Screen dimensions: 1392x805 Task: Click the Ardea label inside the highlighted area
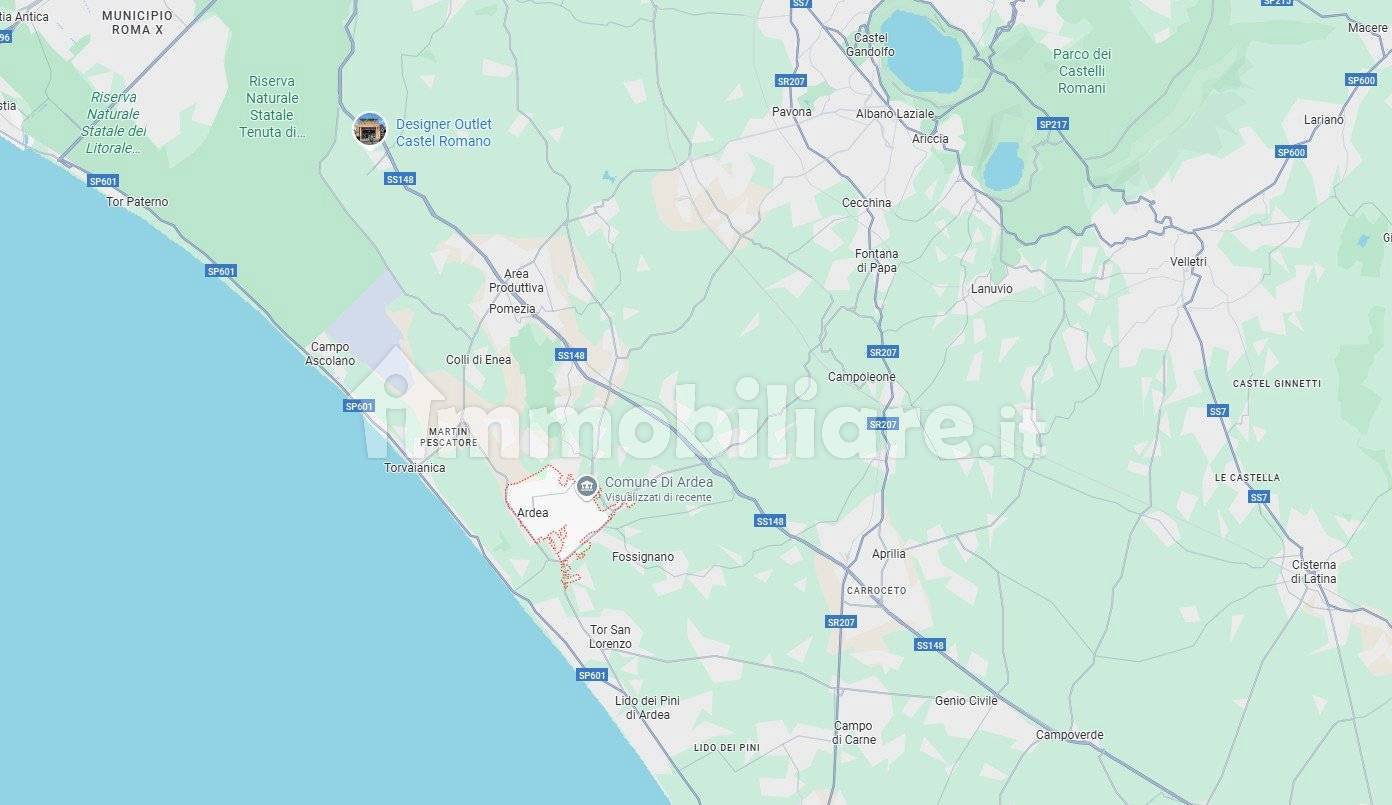click(x=533, y=513)
